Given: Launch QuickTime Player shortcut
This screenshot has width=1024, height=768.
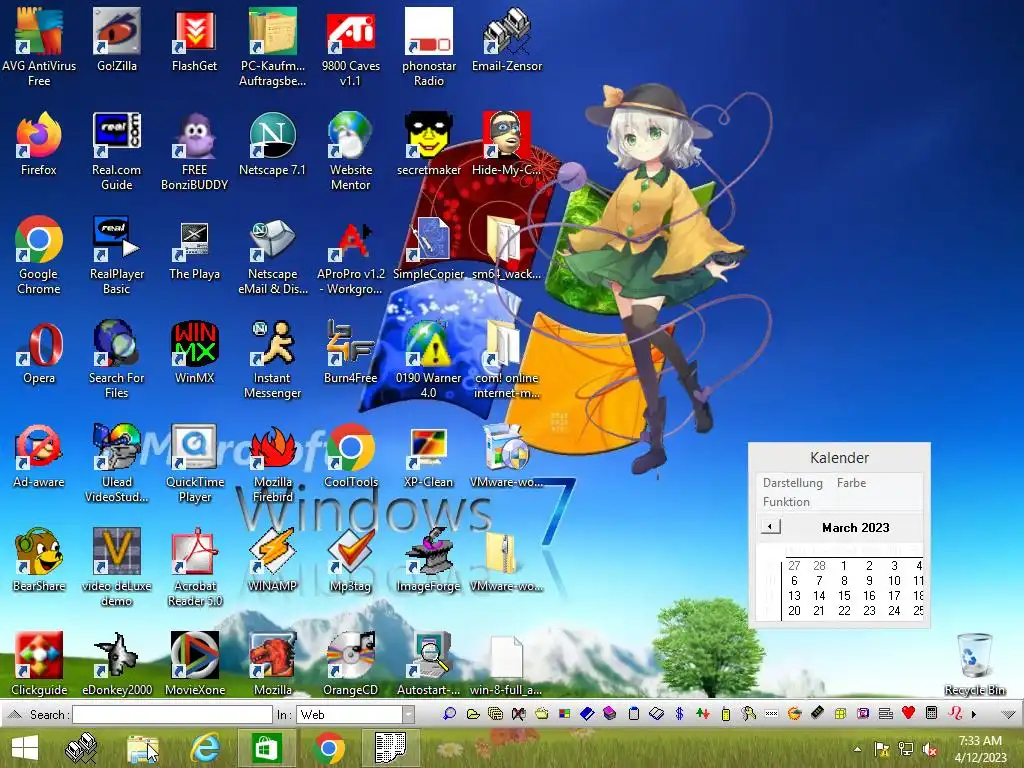Looking at the screenshot, I should tap(194, 462).
